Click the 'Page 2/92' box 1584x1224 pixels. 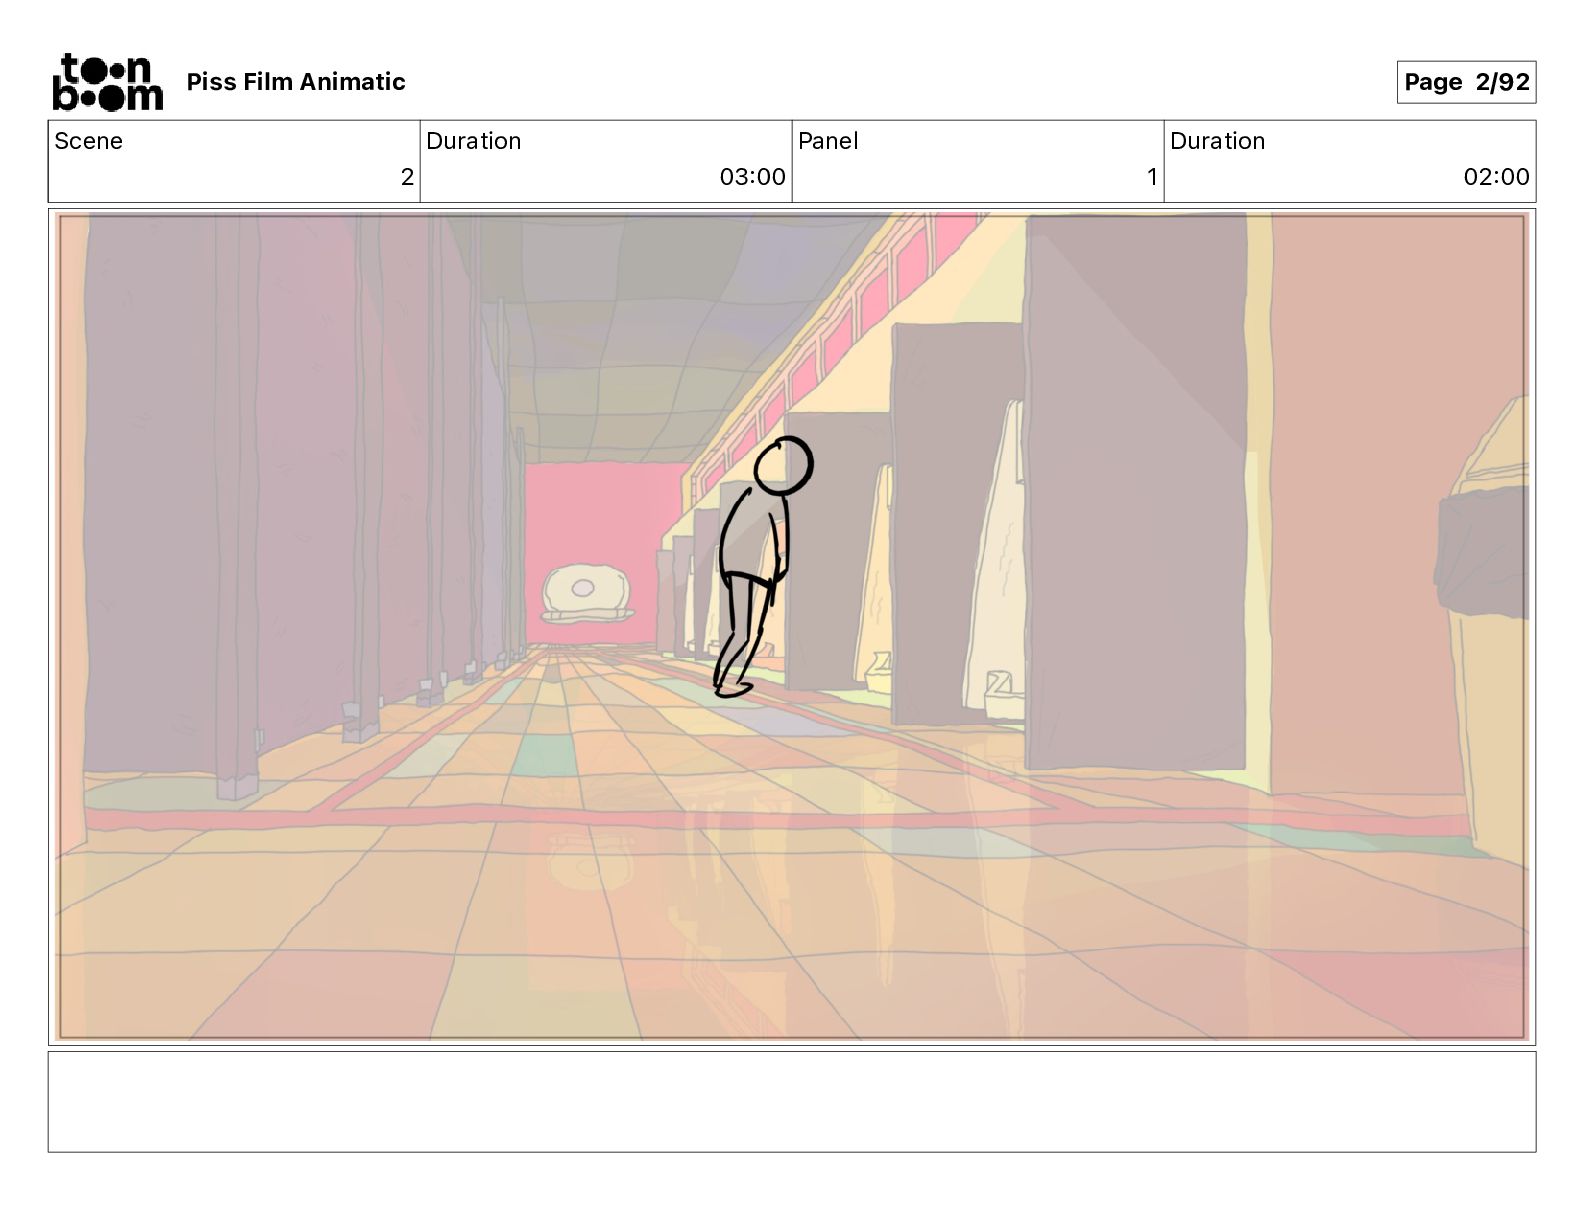click(x=1466, y=82)
